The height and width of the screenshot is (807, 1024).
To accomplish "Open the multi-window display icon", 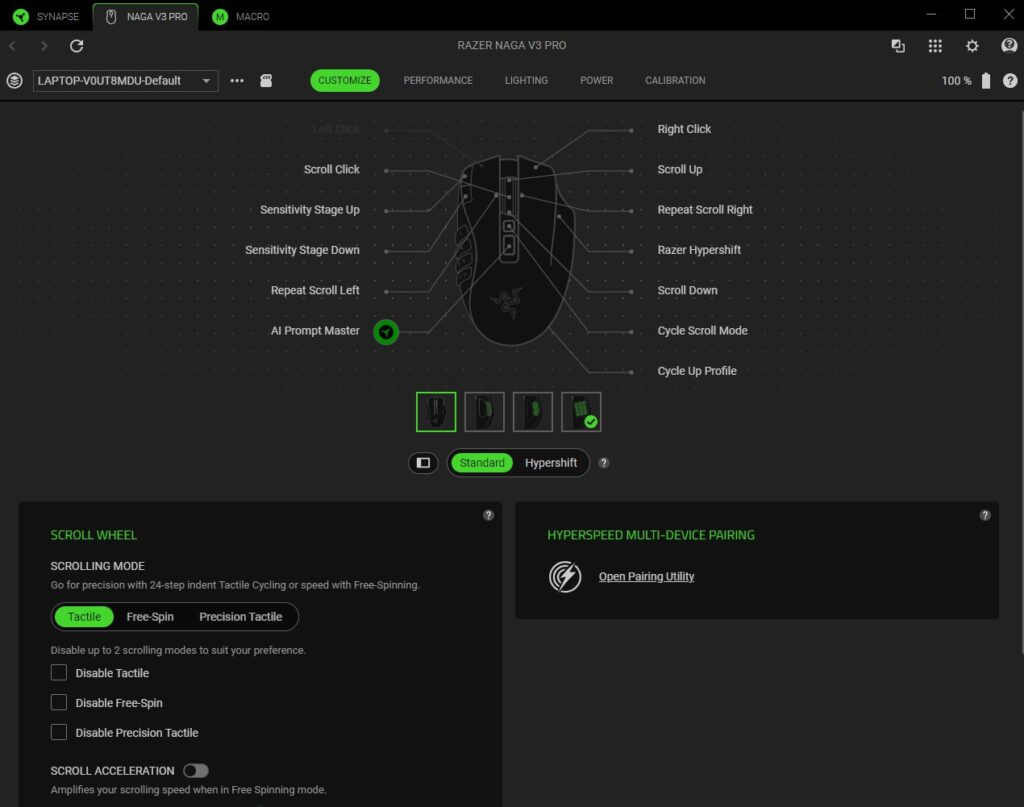I will click(x=898, y=46).
